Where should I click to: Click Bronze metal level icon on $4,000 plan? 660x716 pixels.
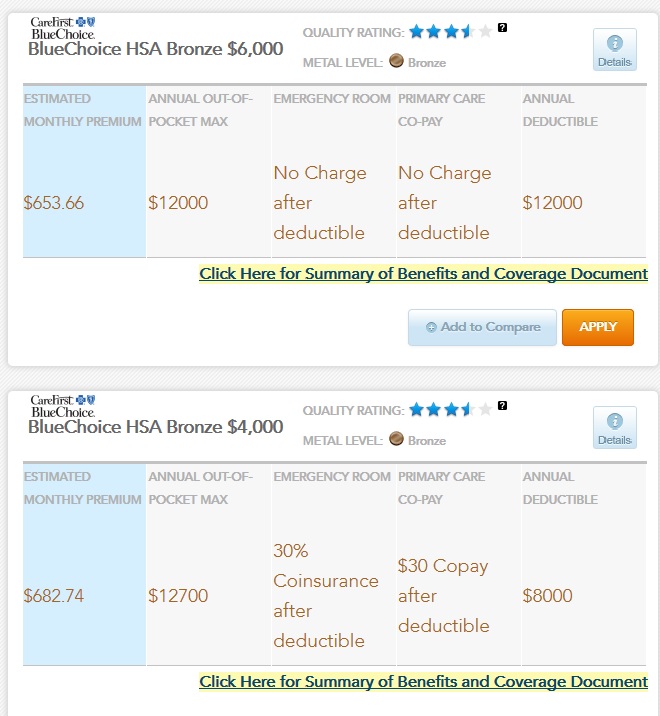pyautogui.click(x=396, y=439)
